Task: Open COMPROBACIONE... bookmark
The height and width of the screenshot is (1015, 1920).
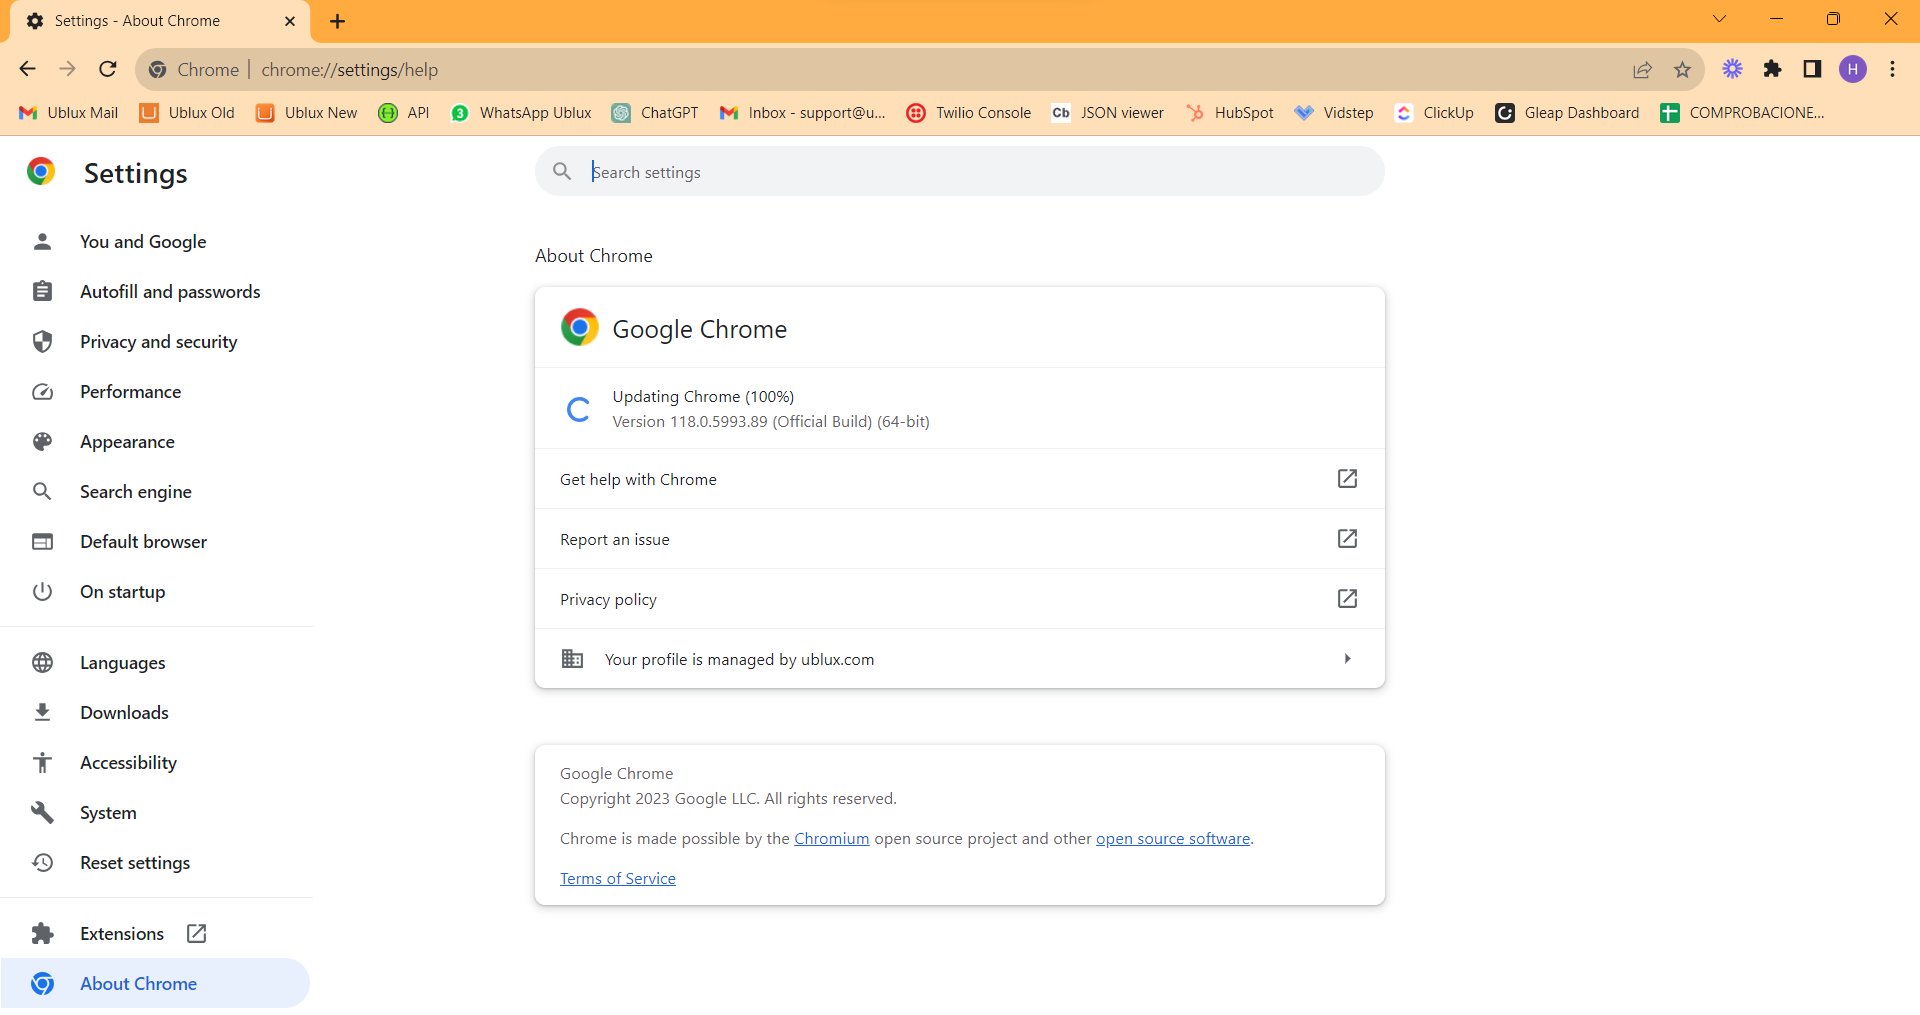Action: (x=1742, y=113)
